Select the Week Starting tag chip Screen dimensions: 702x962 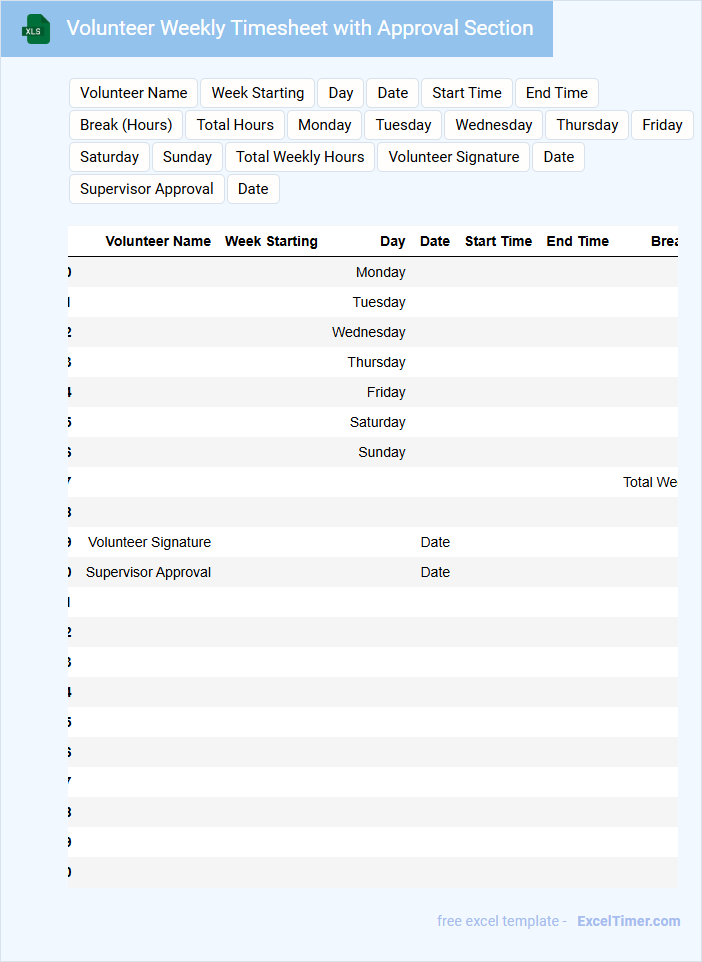(258, 93)
